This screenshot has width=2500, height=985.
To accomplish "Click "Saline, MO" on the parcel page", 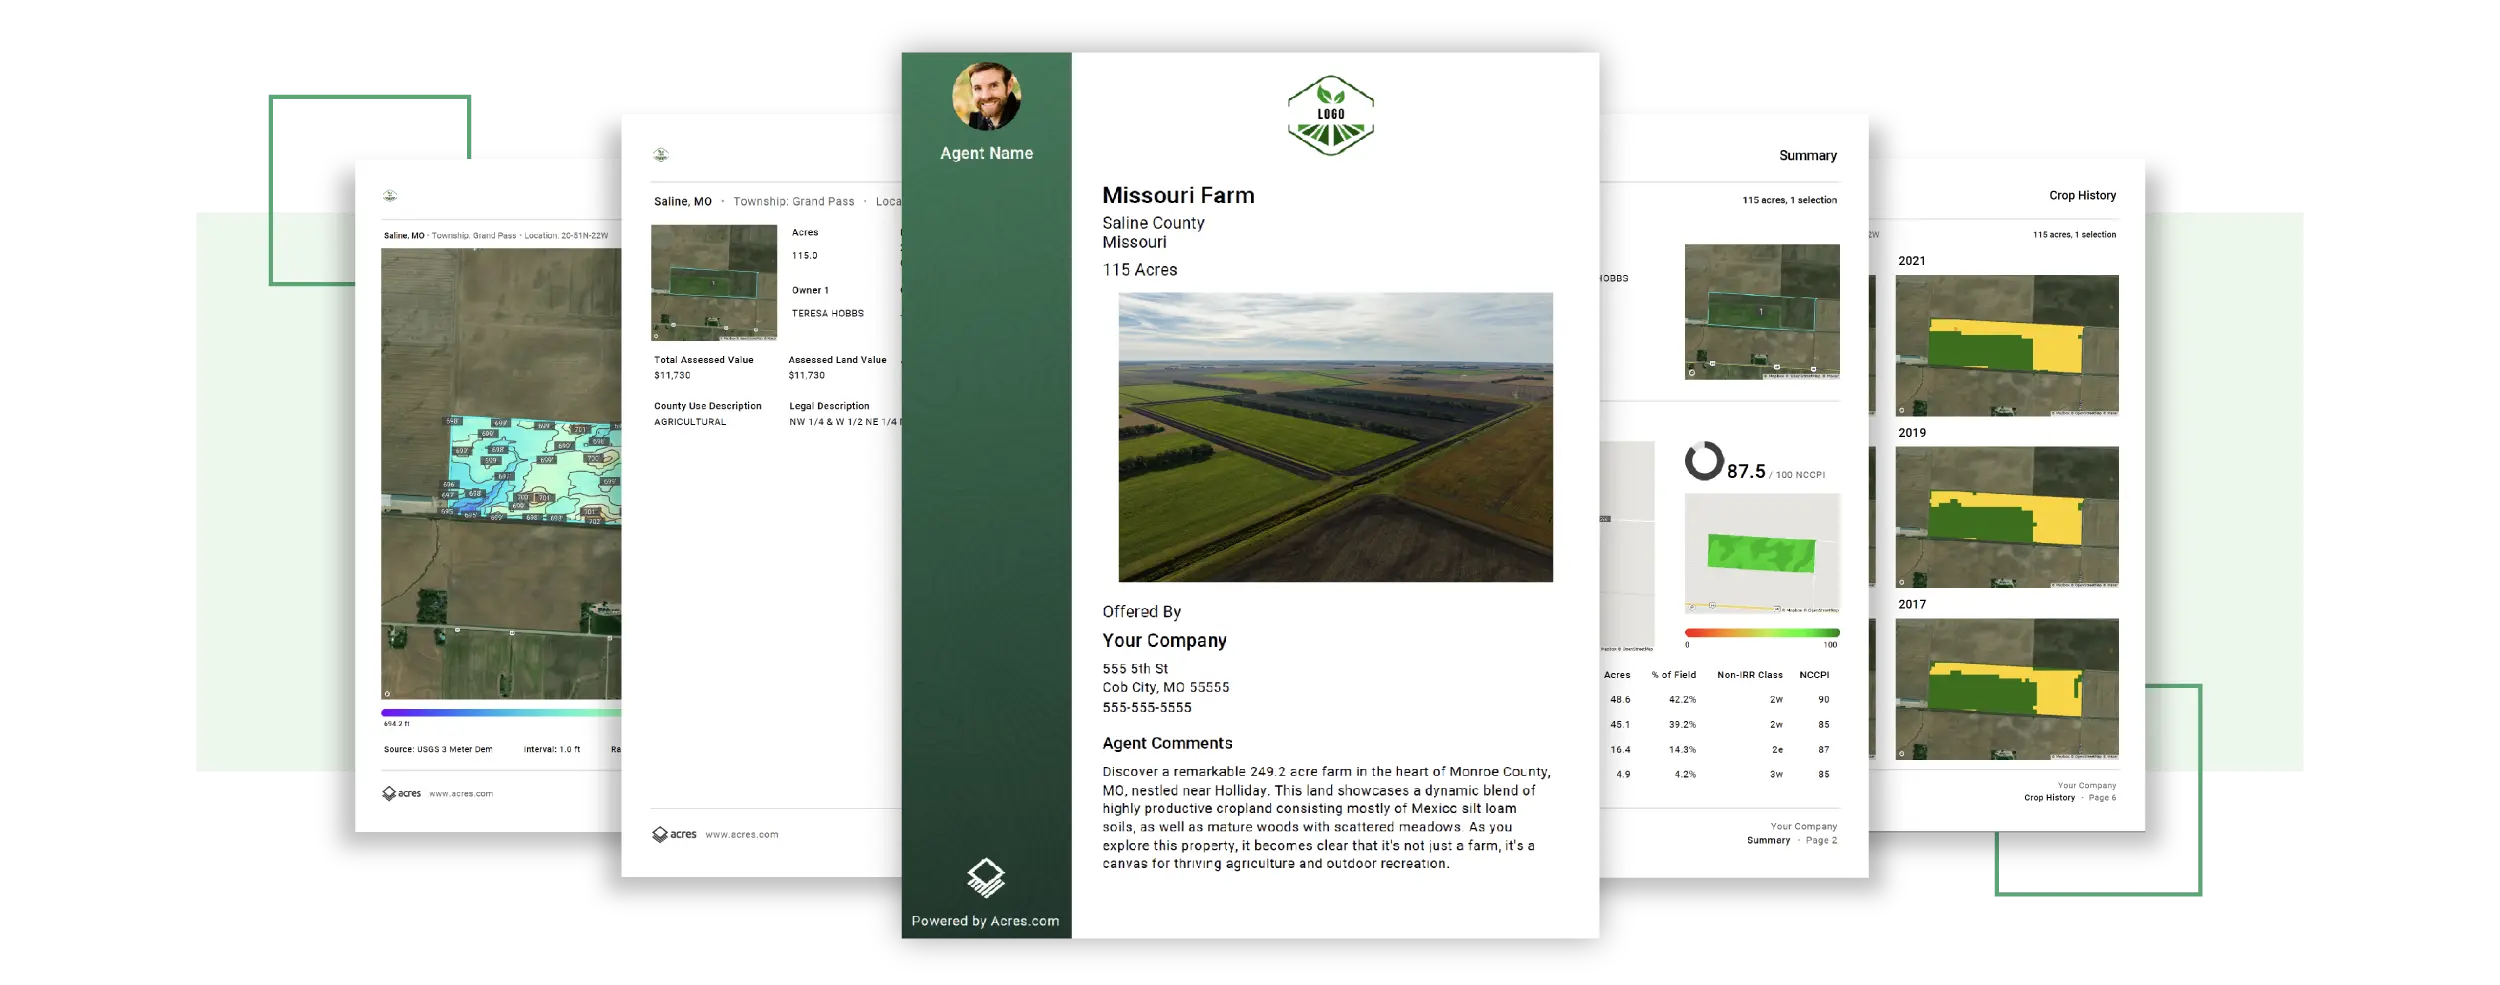I will click(x=683, y=202).
